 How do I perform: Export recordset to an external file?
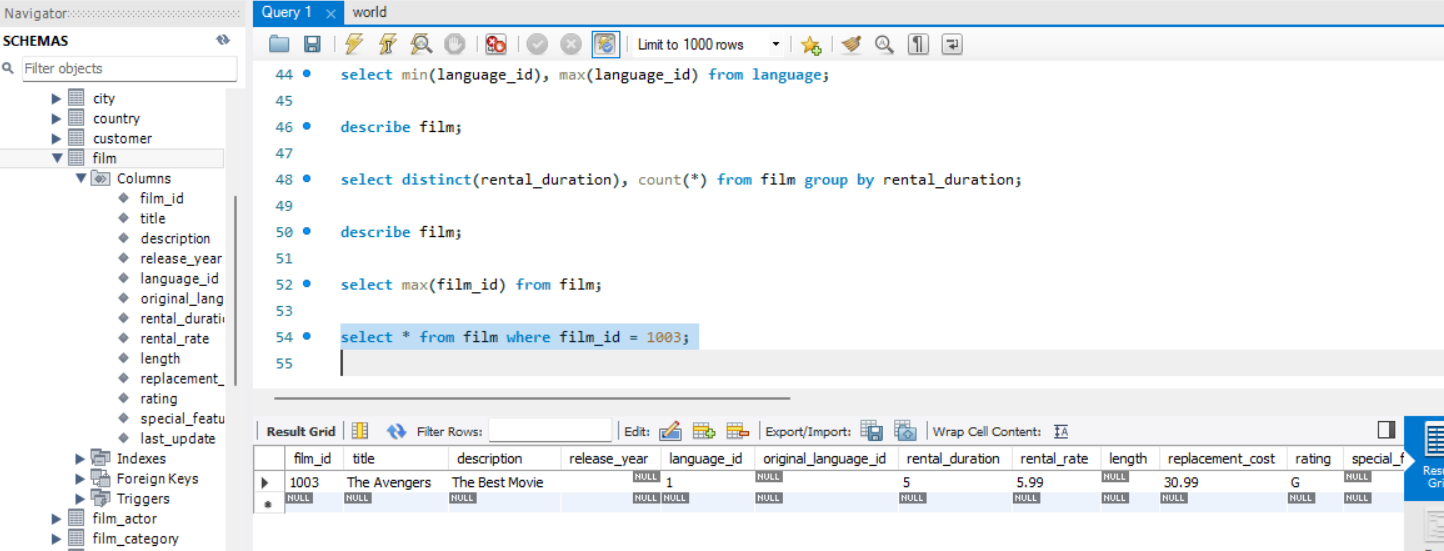click(871, 431)
